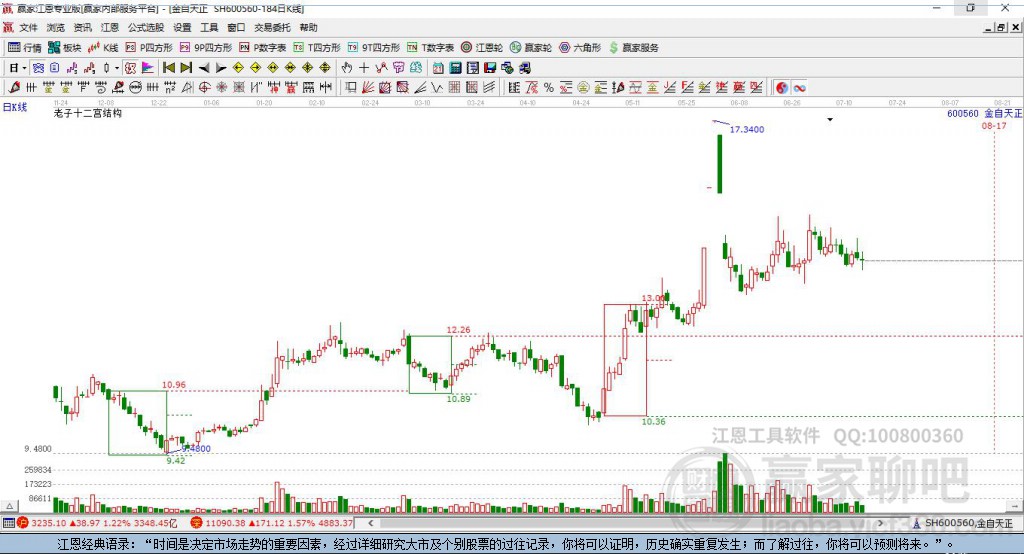The width and height of the screenshot is (1024, 554).
Task: Click the 沪 Shanghai index badge
Action: (23, 523)
